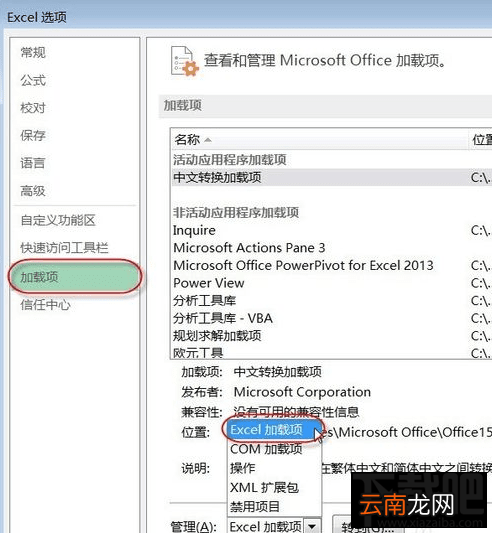Screen dimensions: 492x533
Task: Choose XML 扩展包 option
Action: point(274,488)
